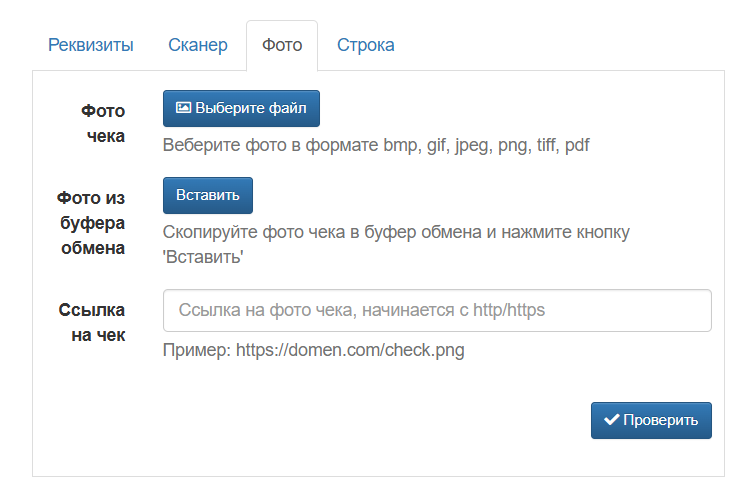The width and height of the screenshot is (740, 490).
Task: Click the supported file formats hint text
Action: pos(376,145)
